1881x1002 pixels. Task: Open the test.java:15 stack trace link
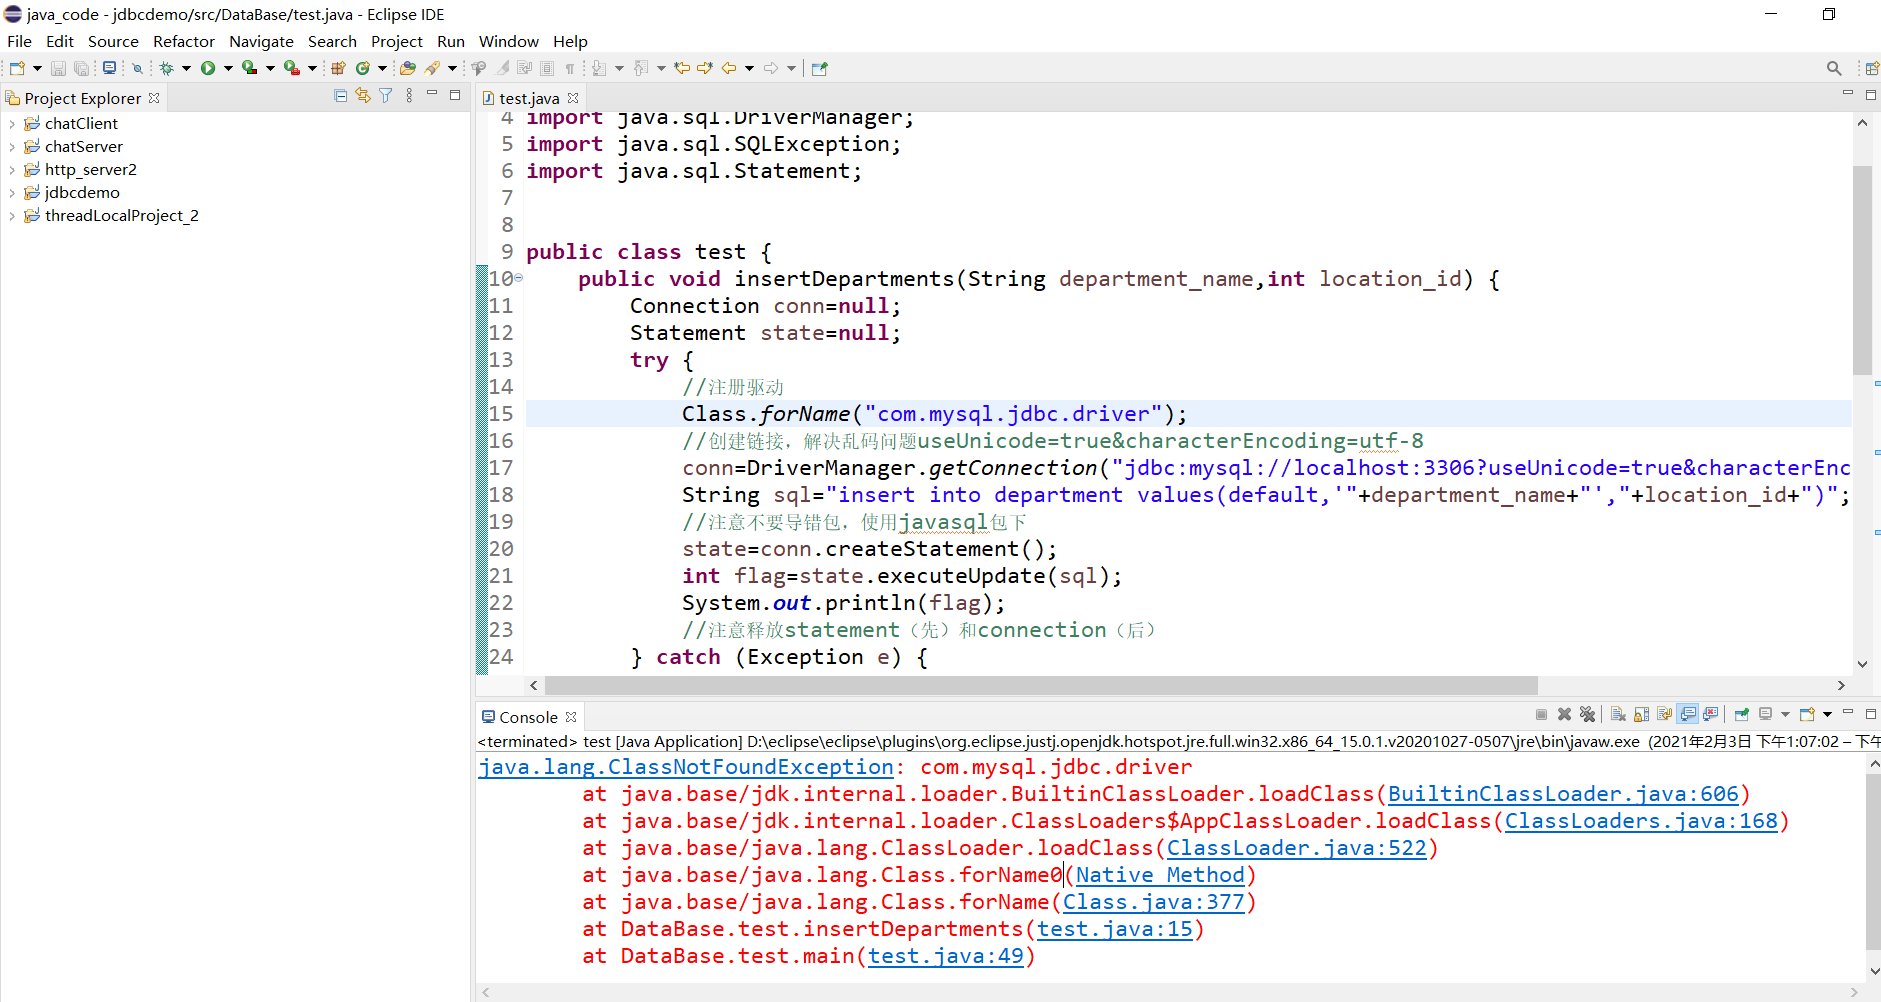[x=1115, y=929]
